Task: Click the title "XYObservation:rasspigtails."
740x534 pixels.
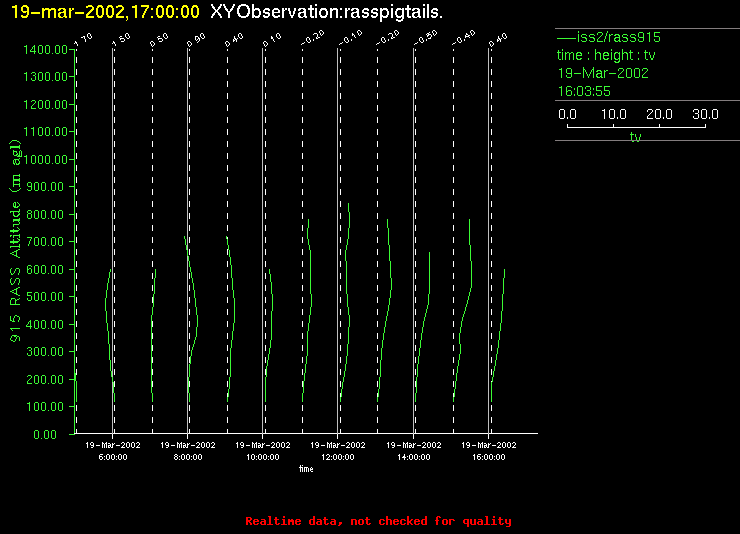Action: click(x=327, y=12)
